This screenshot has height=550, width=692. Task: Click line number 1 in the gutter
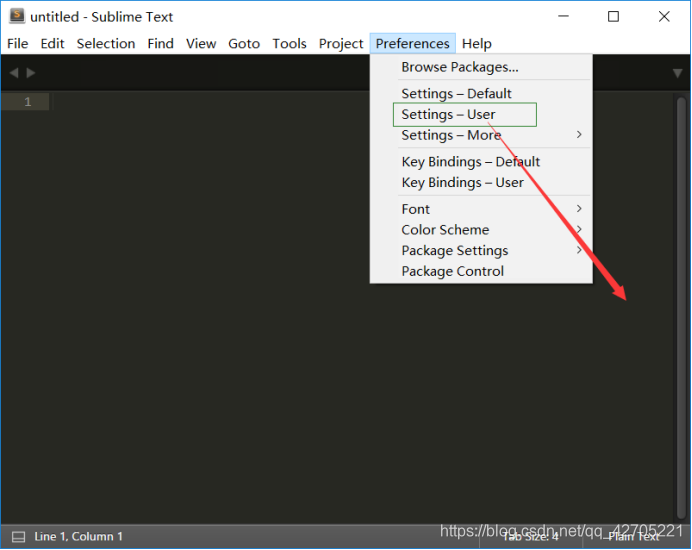[27, 102]
